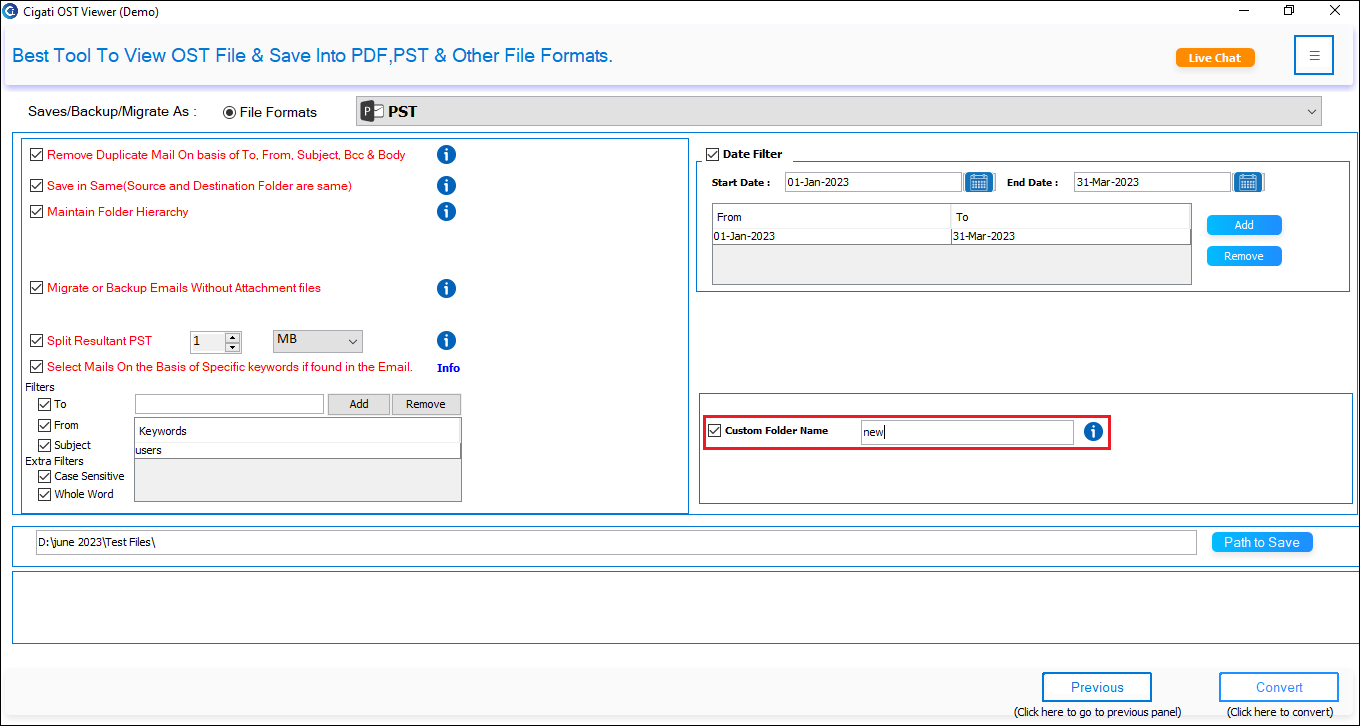The height and width of the screenshot is (726, 1360).
Task: Open the End Date calendar picker
Action: (1247, 182)
